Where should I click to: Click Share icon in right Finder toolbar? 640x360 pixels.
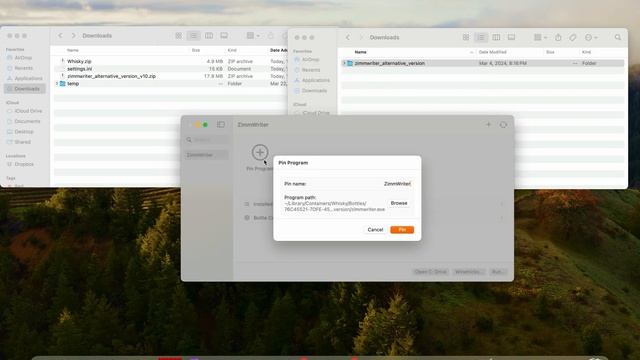point(558,37)
